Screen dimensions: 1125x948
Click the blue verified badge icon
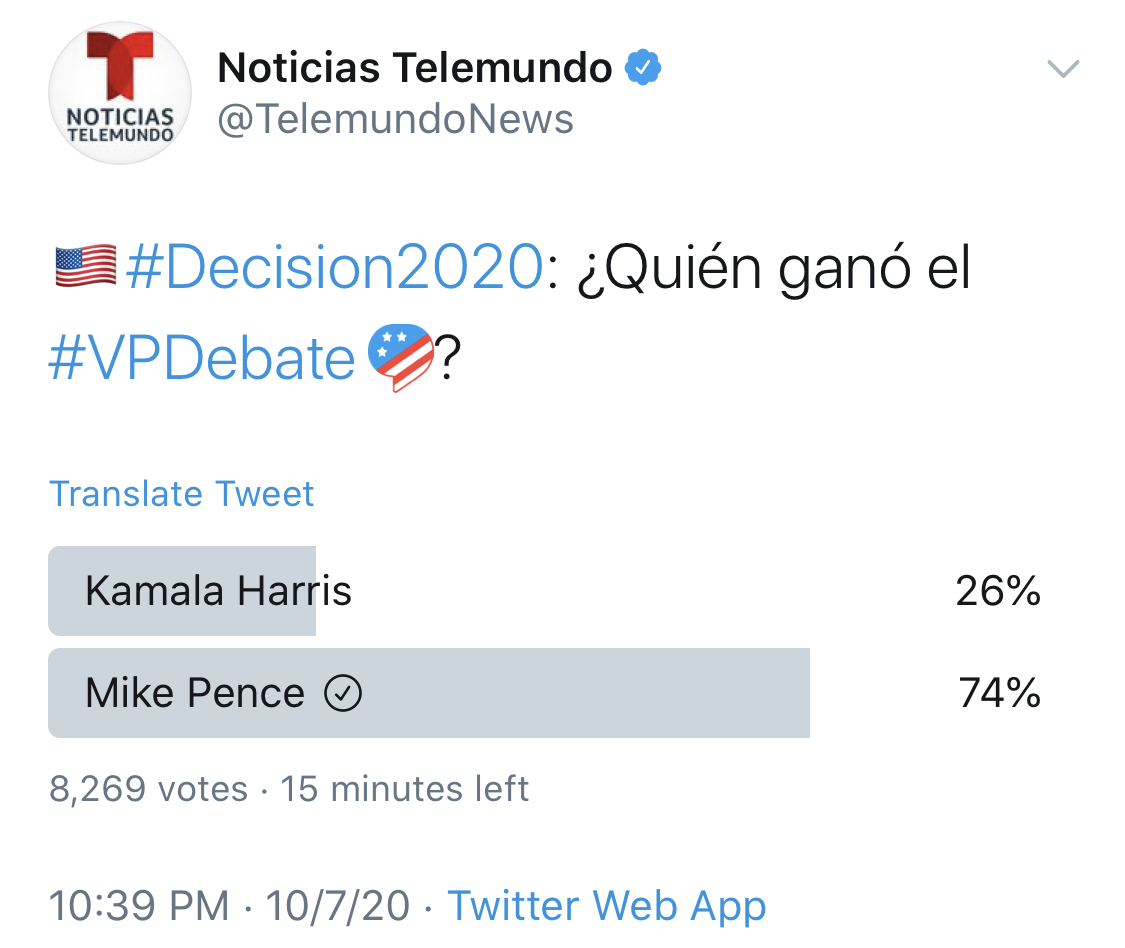(643, 67)
